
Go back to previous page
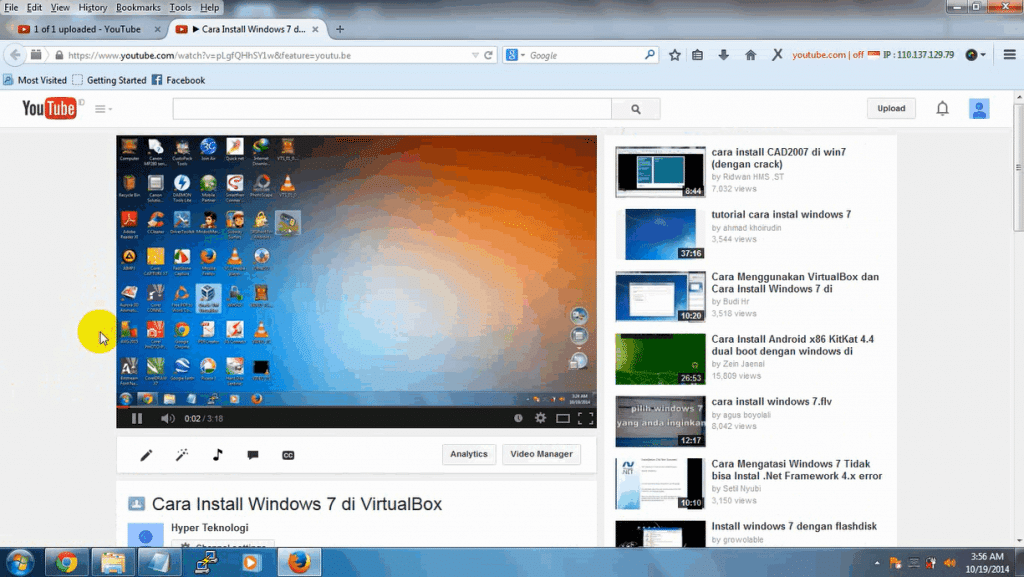point(15,55)
